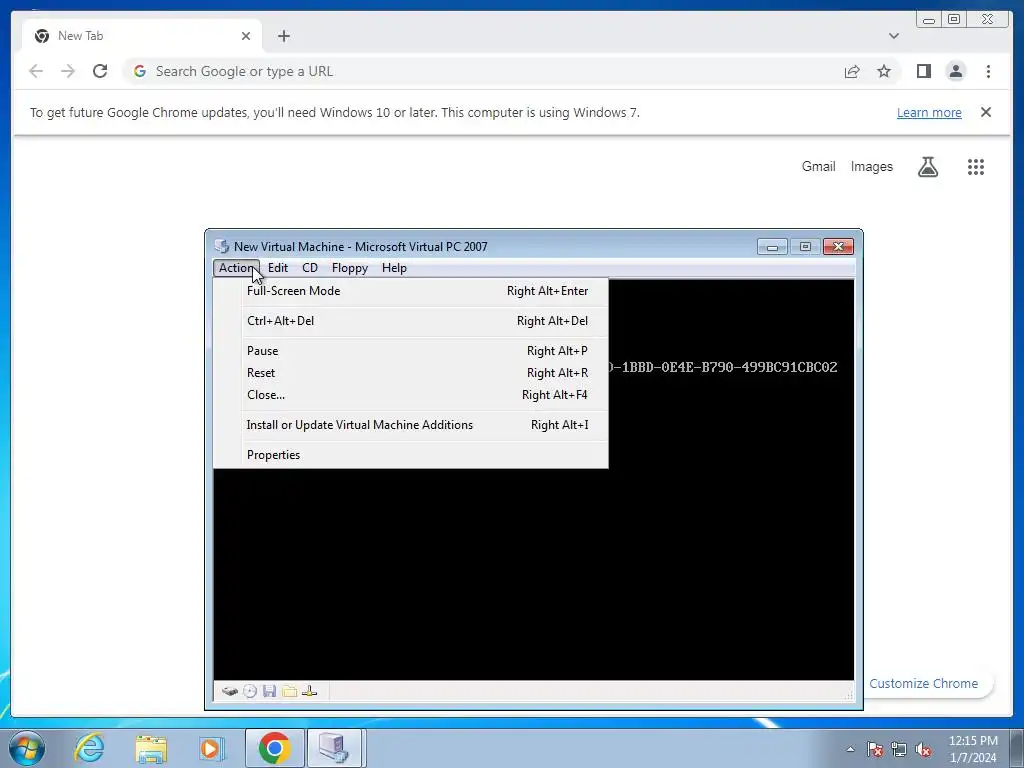Click the Show desktop button

(x=1017, y=748)
